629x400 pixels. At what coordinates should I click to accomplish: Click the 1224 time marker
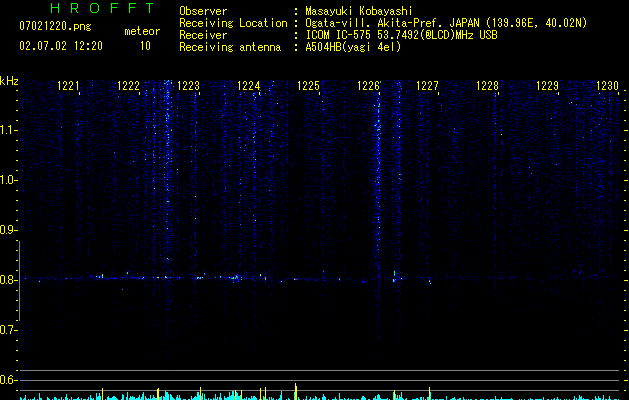[x=248, y=86]
